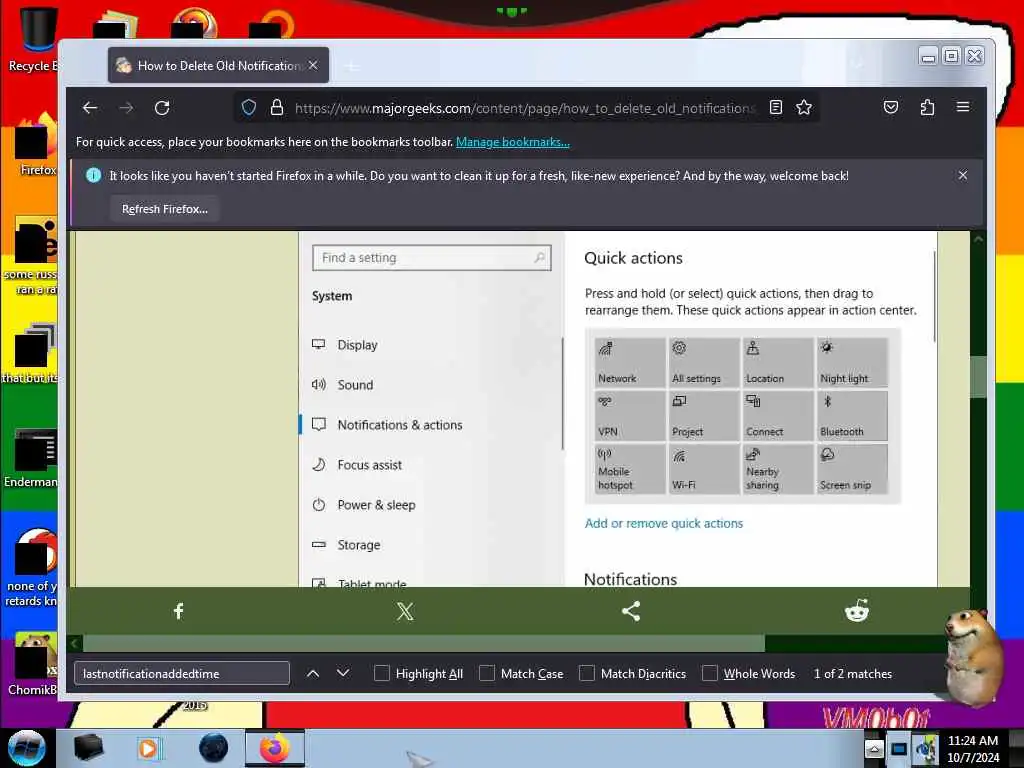
Task: Close the How to Delete Old Notifications tab
Action: (313, 65)
